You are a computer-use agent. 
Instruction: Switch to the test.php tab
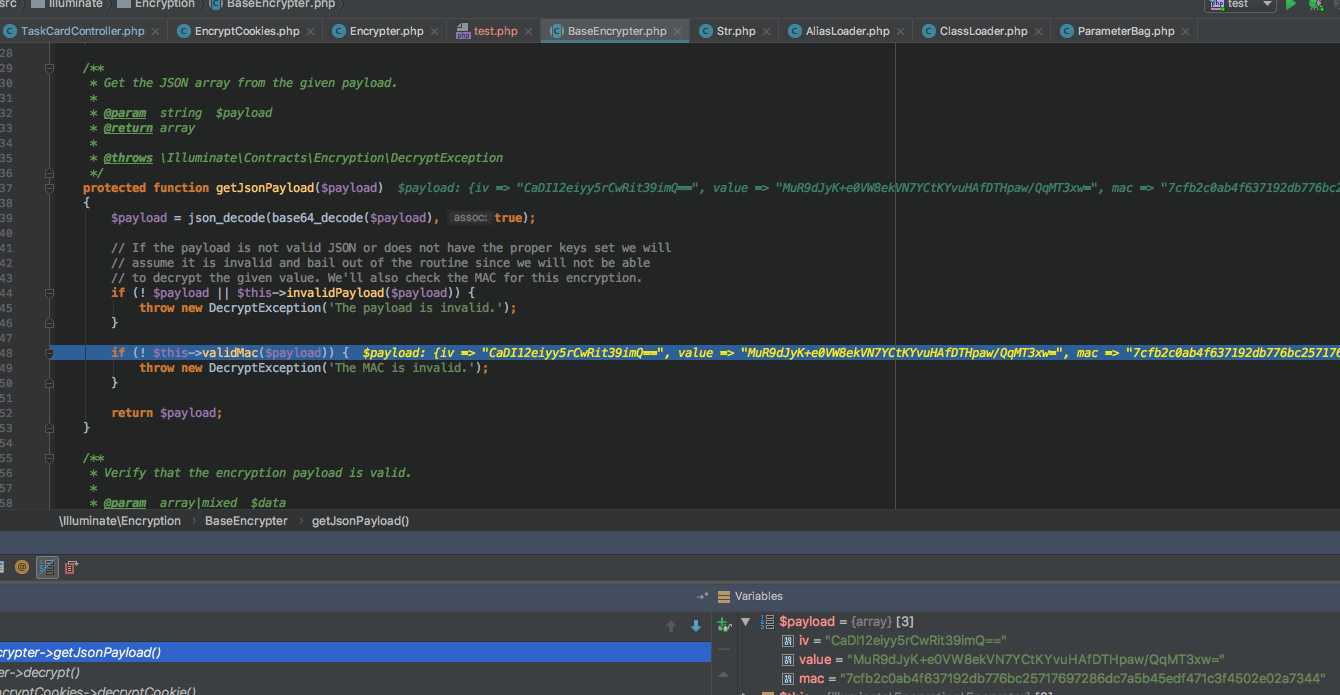[495, 31]
